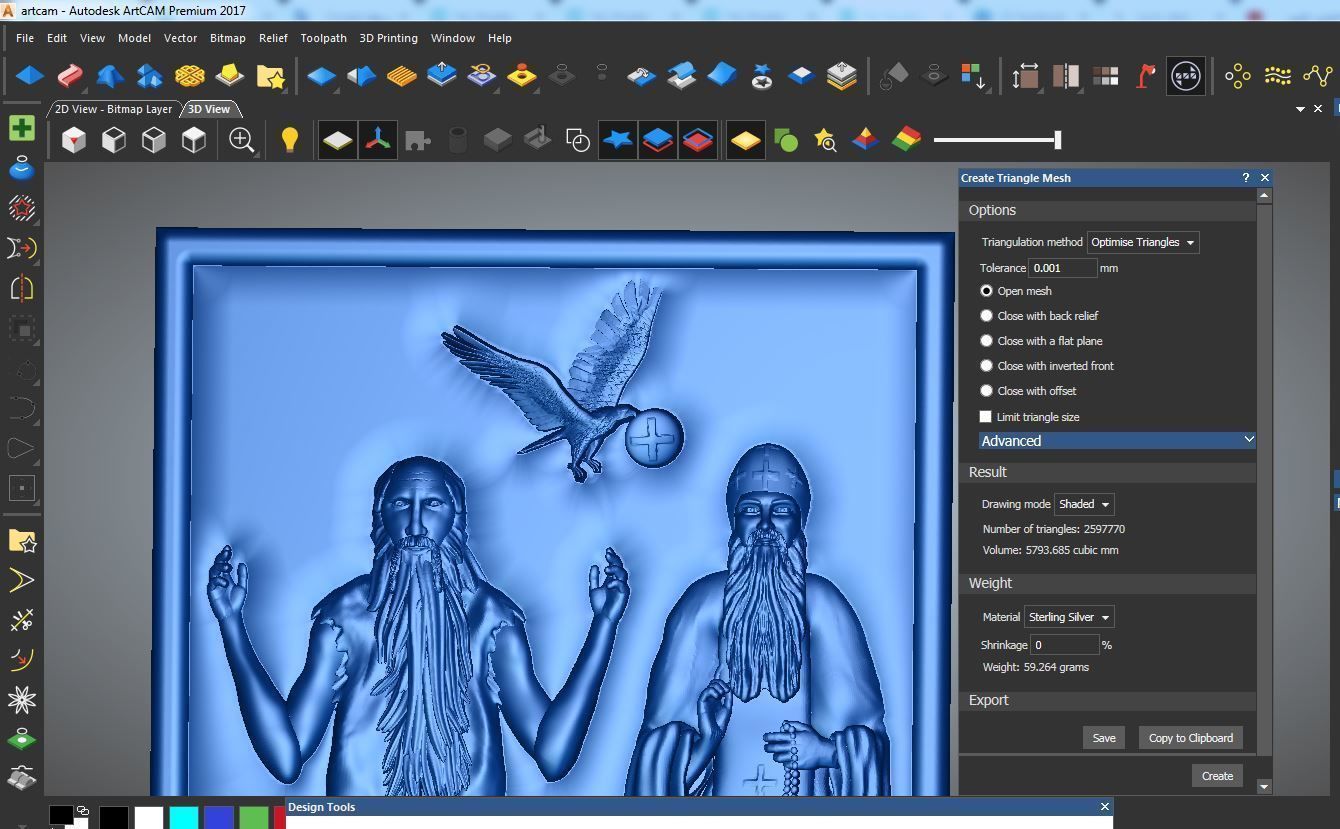Close the Design Tools panel

1105,807
